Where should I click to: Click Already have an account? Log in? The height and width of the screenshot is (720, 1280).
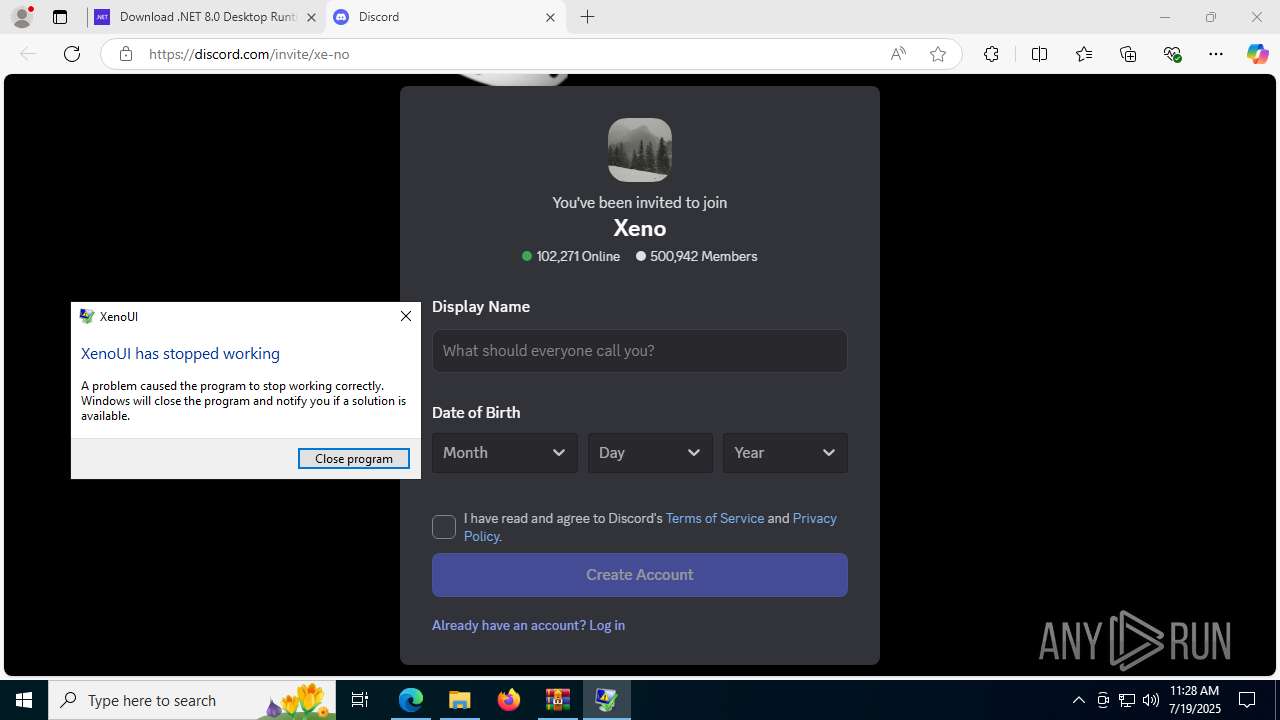pos(528,625)
